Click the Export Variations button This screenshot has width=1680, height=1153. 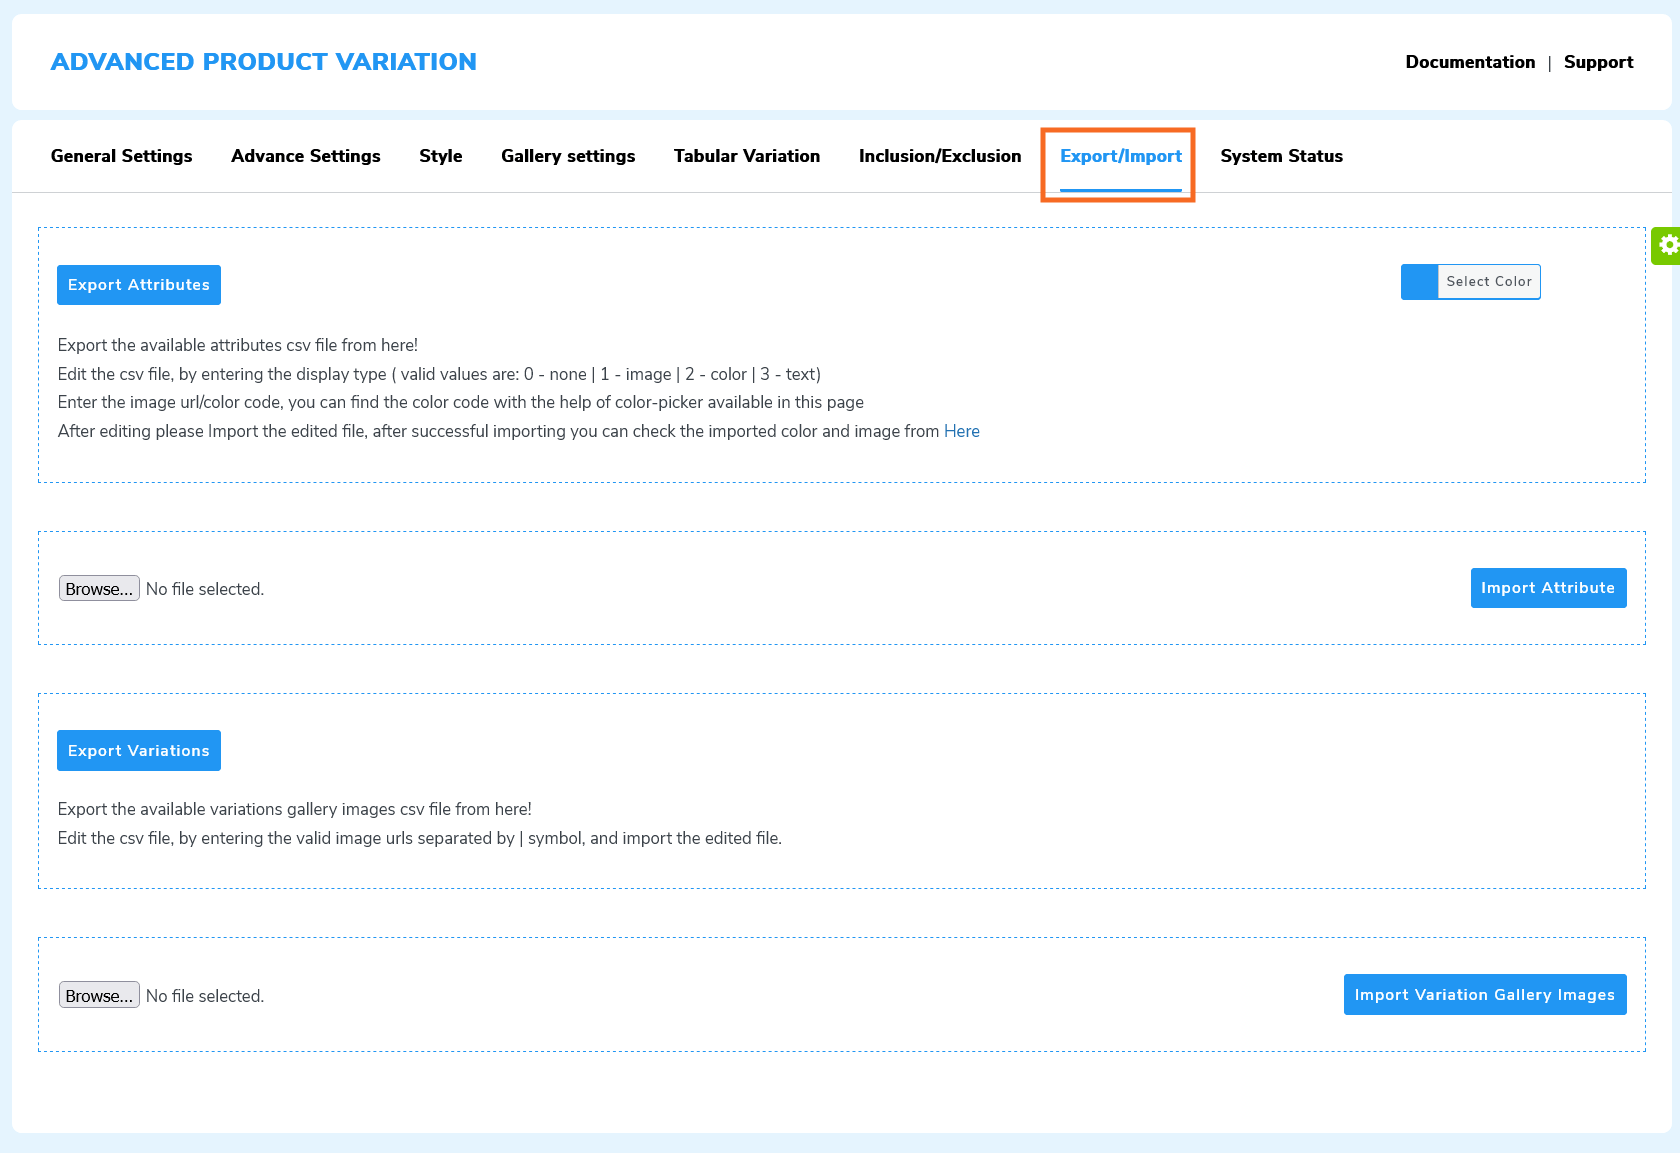tap(138, 750)
